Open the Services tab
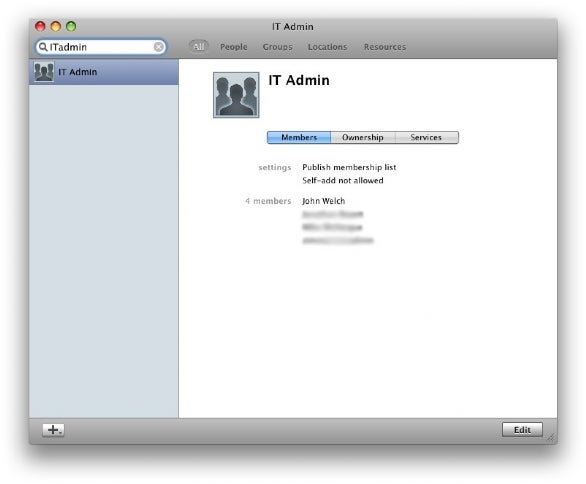Image resolution: width=586 pixels, height=484 pixels. 426,137
